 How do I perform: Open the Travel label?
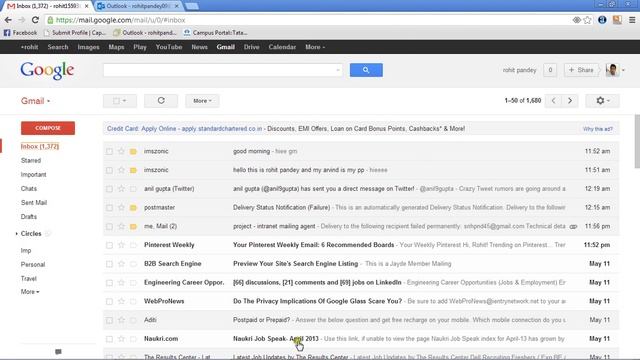pyautogui.click(x=29, y=279)
